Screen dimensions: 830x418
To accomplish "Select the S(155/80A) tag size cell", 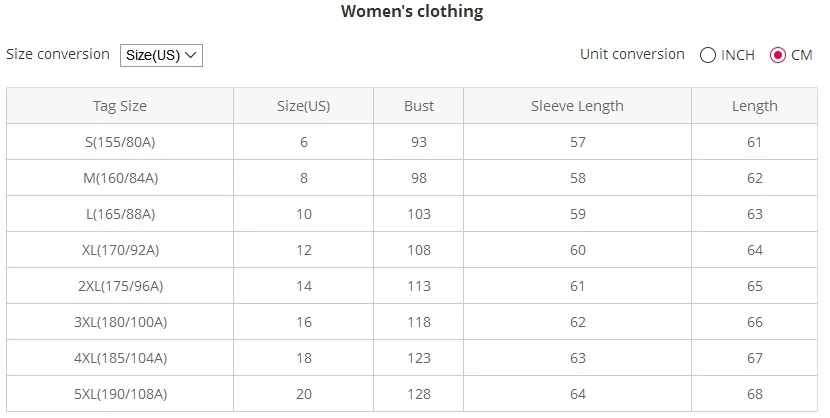I will pyautogui.click(x=120, y=142).
